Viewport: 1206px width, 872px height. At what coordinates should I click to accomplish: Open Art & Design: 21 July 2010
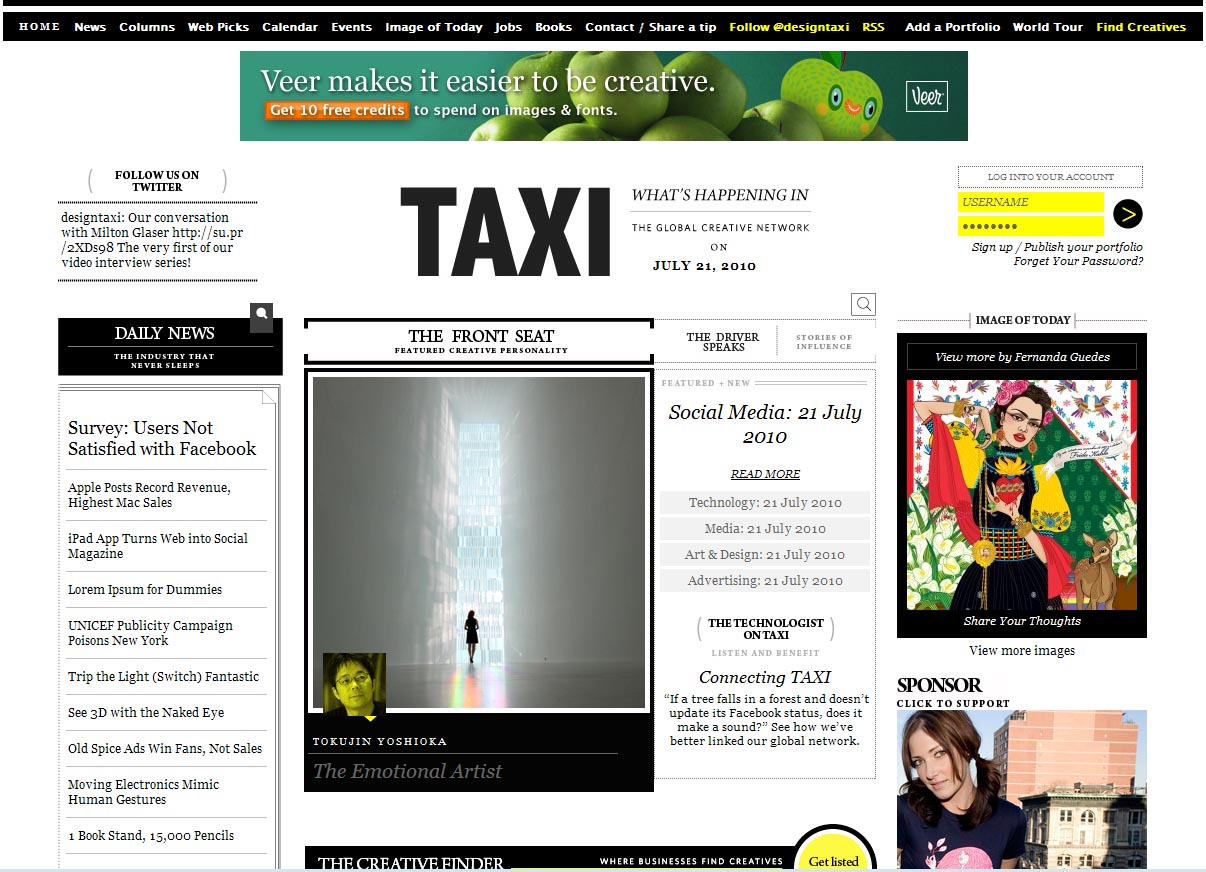765,554
